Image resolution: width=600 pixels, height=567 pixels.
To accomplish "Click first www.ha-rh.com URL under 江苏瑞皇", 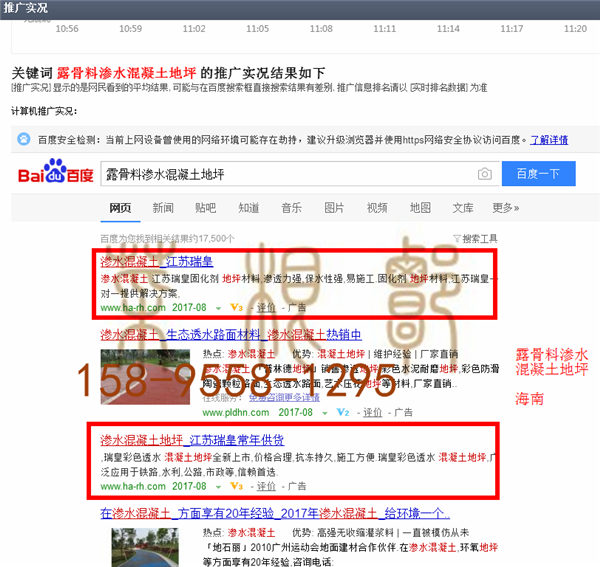I will tap(133, 308).
